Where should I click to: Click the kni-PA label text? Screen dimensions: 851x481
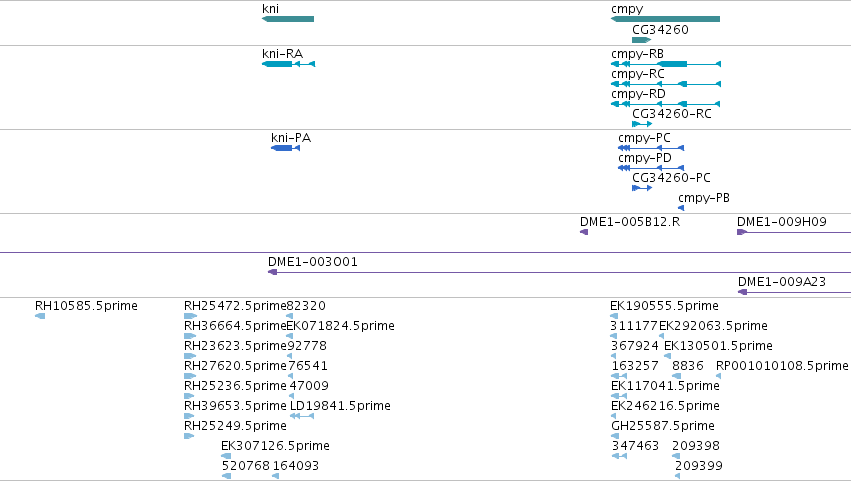(x=291, y=138)
